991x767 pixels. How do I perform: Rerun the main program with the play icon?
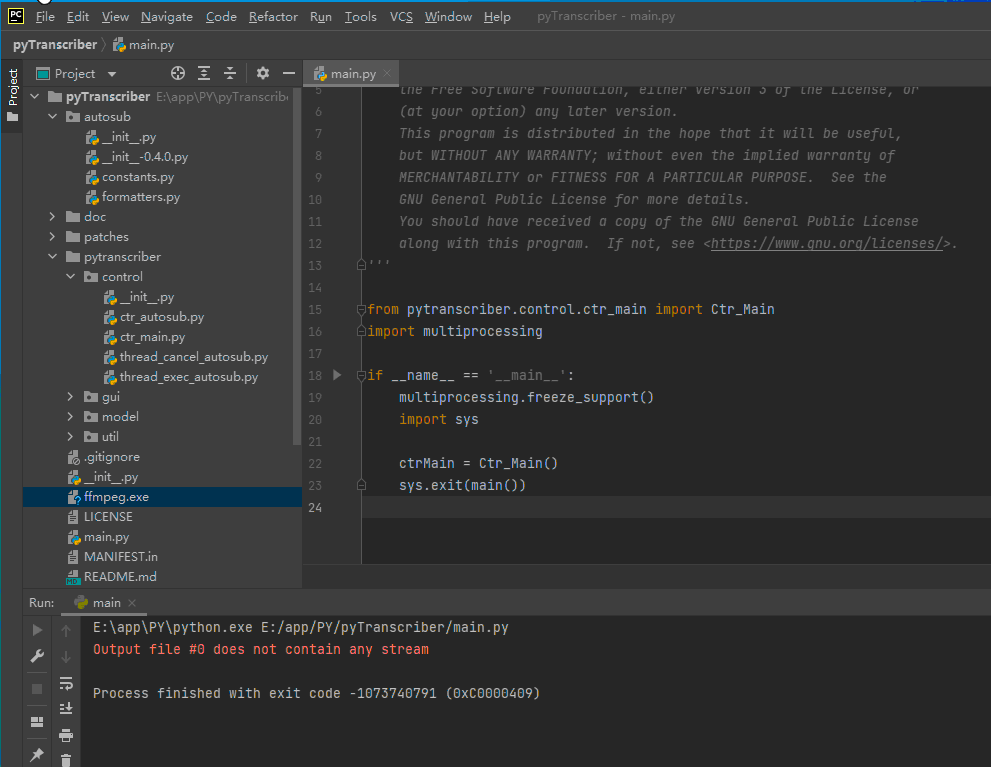click(37, 629)
